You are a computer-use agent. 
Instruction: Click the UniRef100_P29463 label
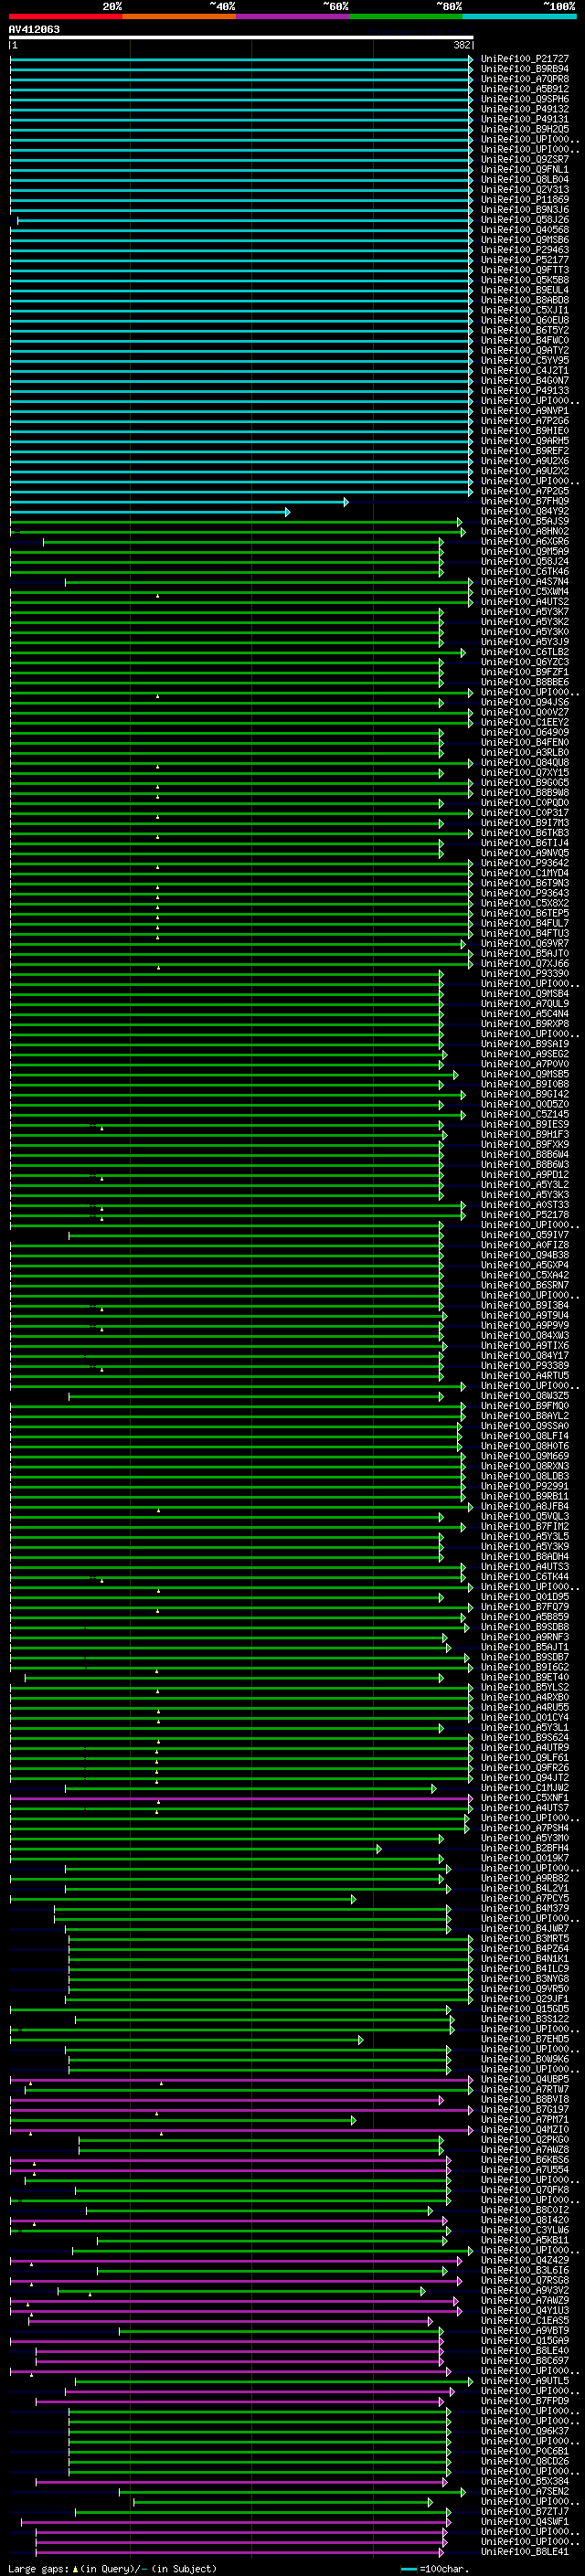click(525, 250)
